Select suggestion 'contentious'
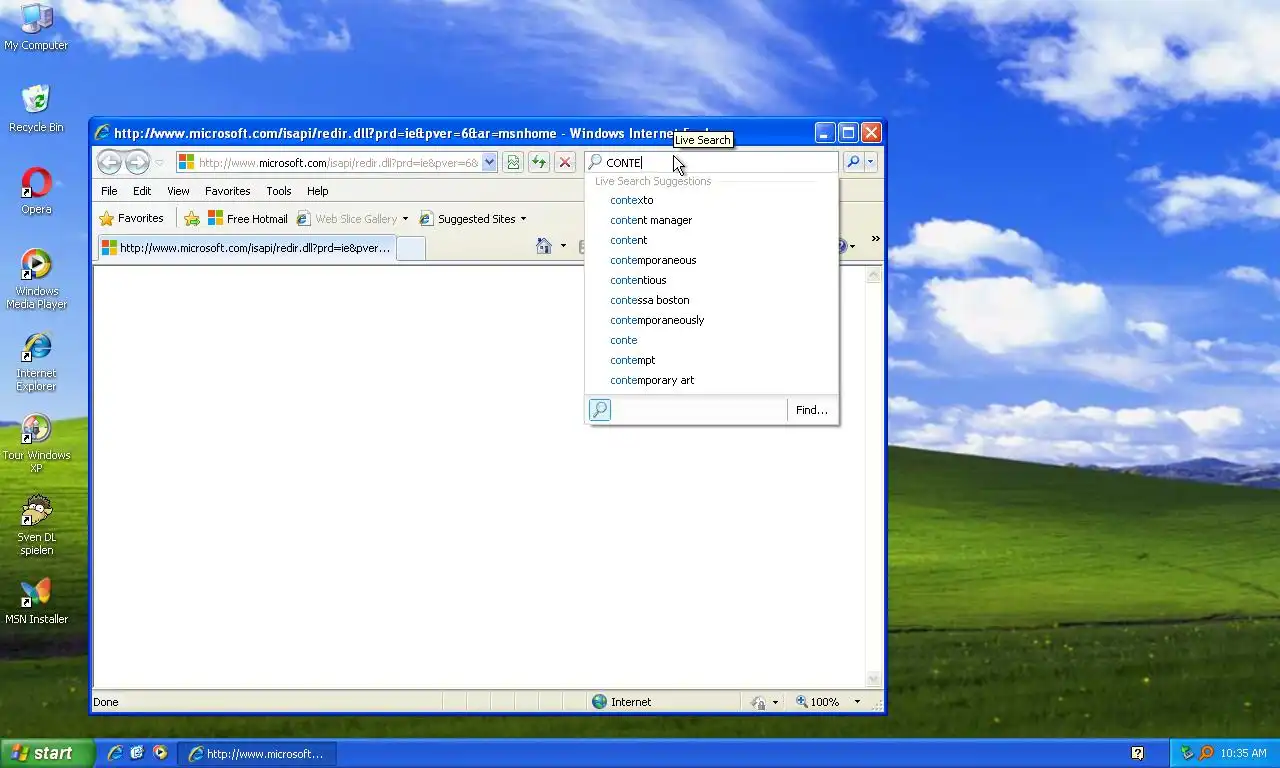The width and height of the screenshot is (1280, 768). tap(712, 280)
